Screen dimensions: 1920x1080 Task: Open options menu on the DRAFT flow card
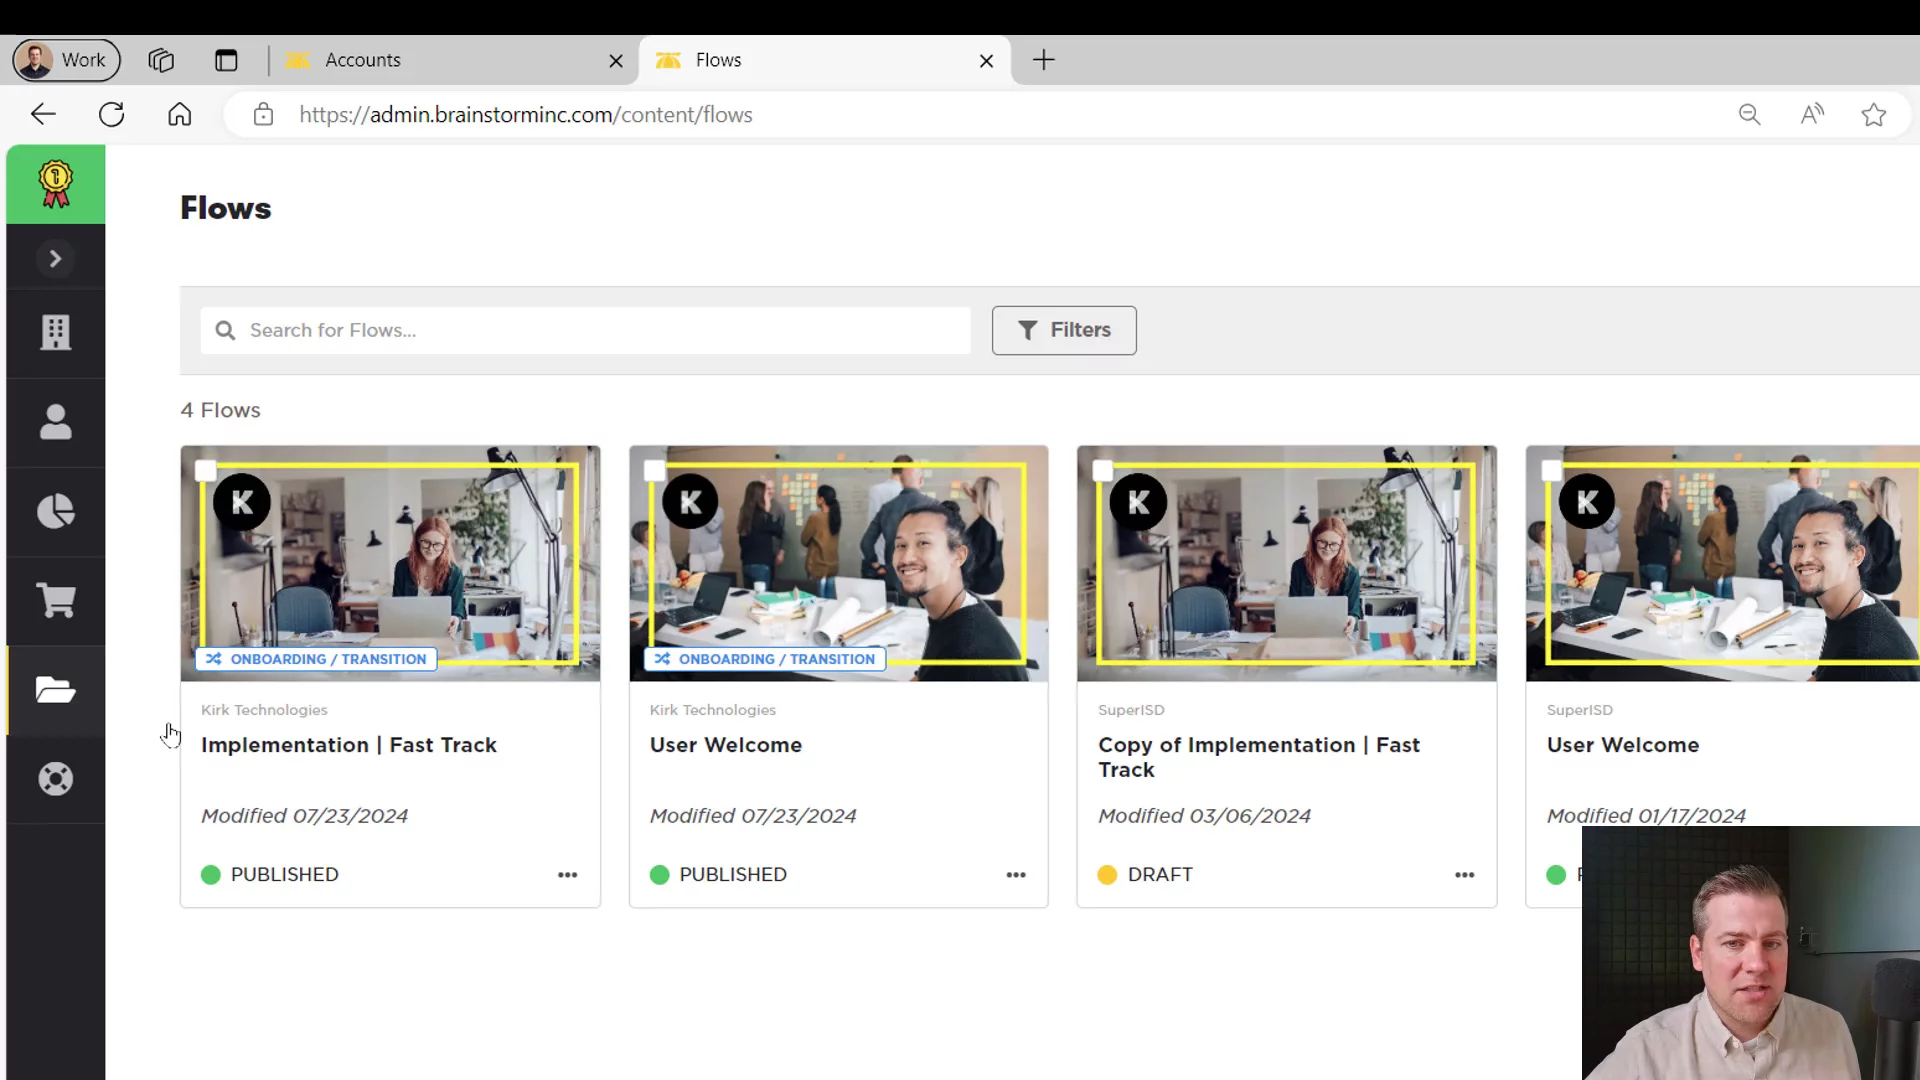[1465, 875]
